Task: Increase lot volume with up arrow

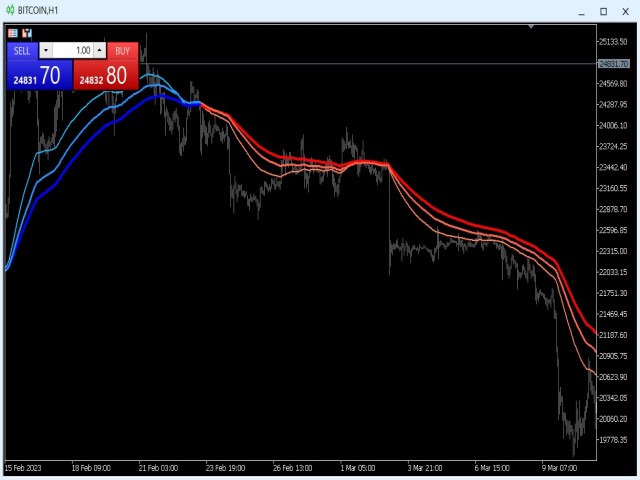Action: coord(100,51)
